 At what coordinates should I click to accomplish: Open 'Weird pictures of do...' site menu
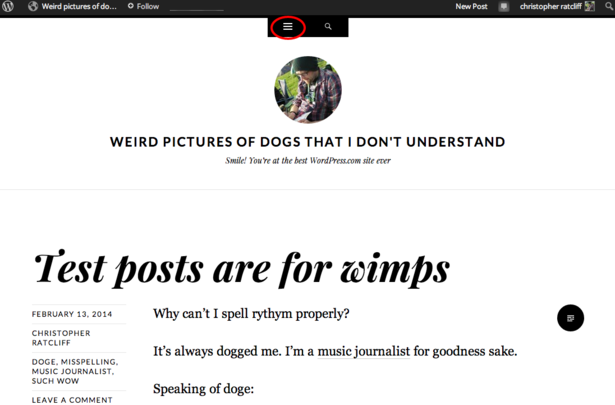pos(79,6)
